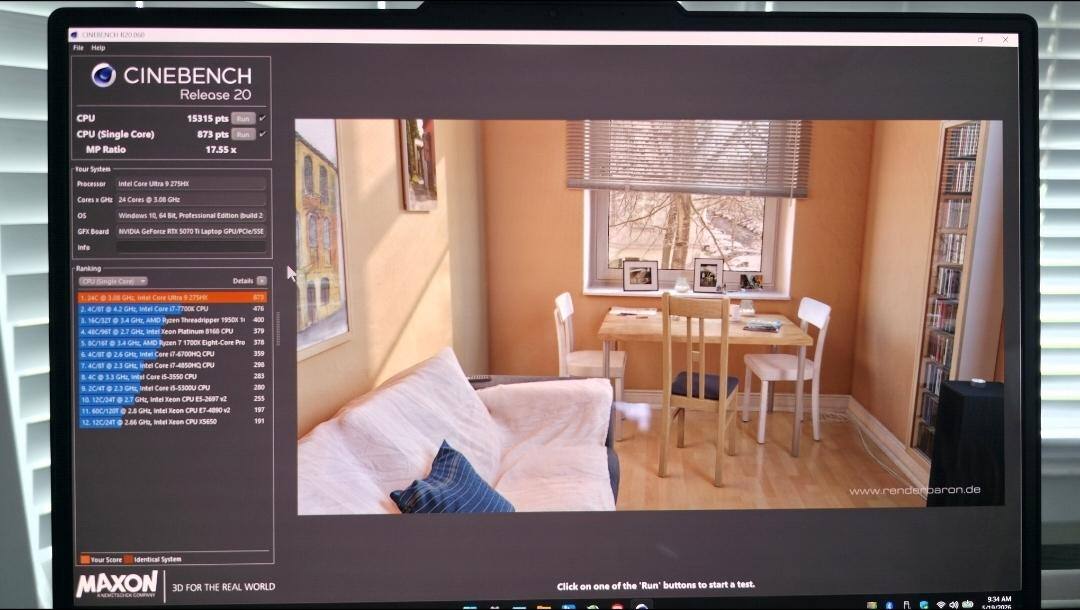Select ranking row AMD Ryzen Threadripper 1950X
Screen dimensions: 1080x610
[172, 320]
